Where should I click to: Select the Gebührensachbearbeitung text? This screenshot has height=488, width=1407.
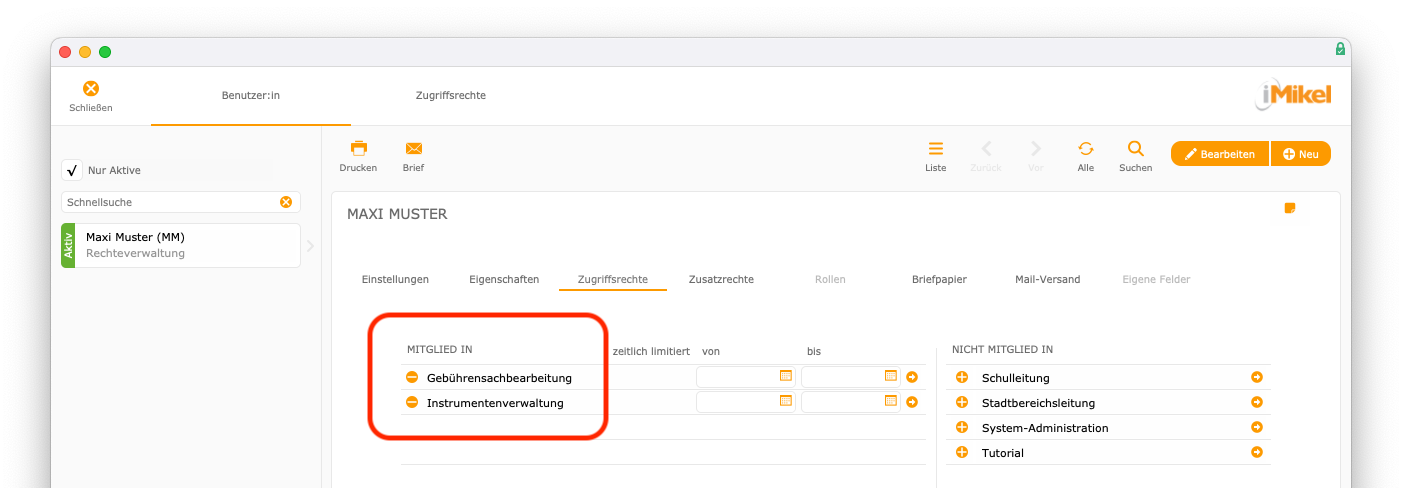tap(499, 378)
